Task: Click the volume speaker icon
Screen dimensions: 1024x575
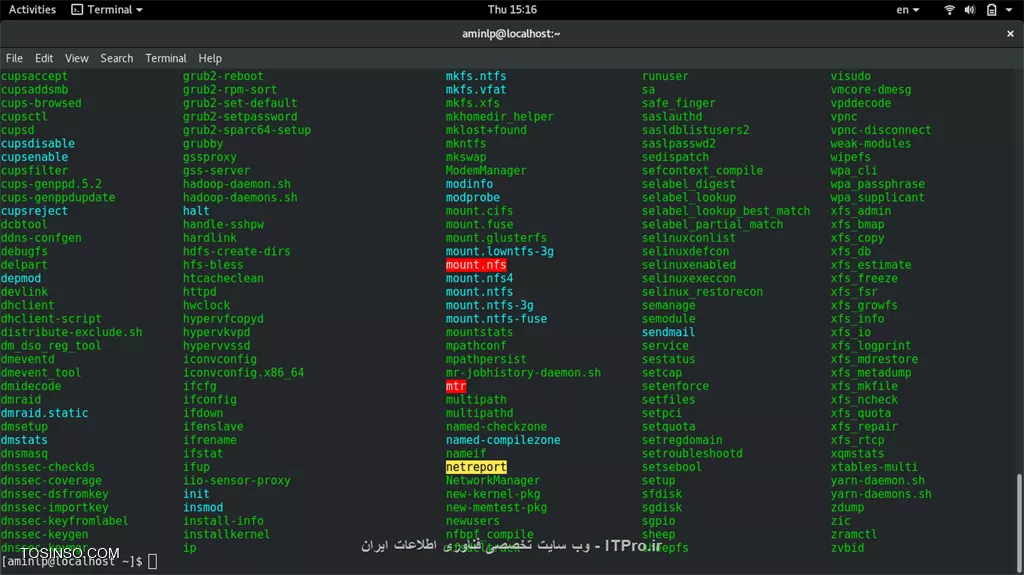Action: [970, 10]
